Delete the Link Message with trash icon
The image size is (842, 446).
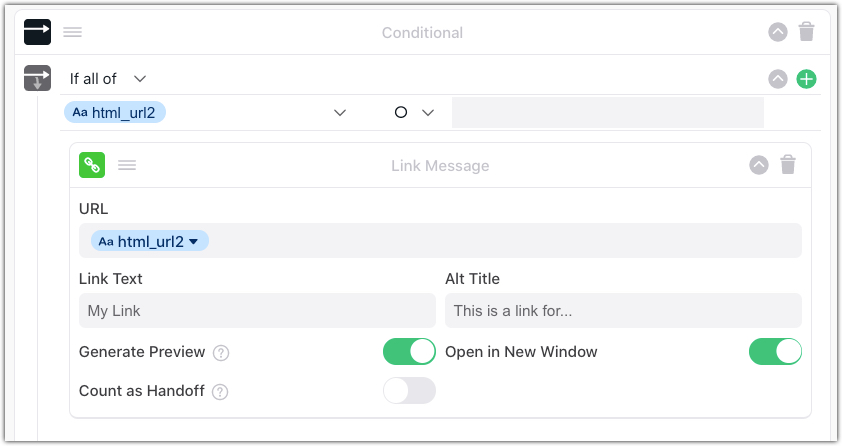788,165
